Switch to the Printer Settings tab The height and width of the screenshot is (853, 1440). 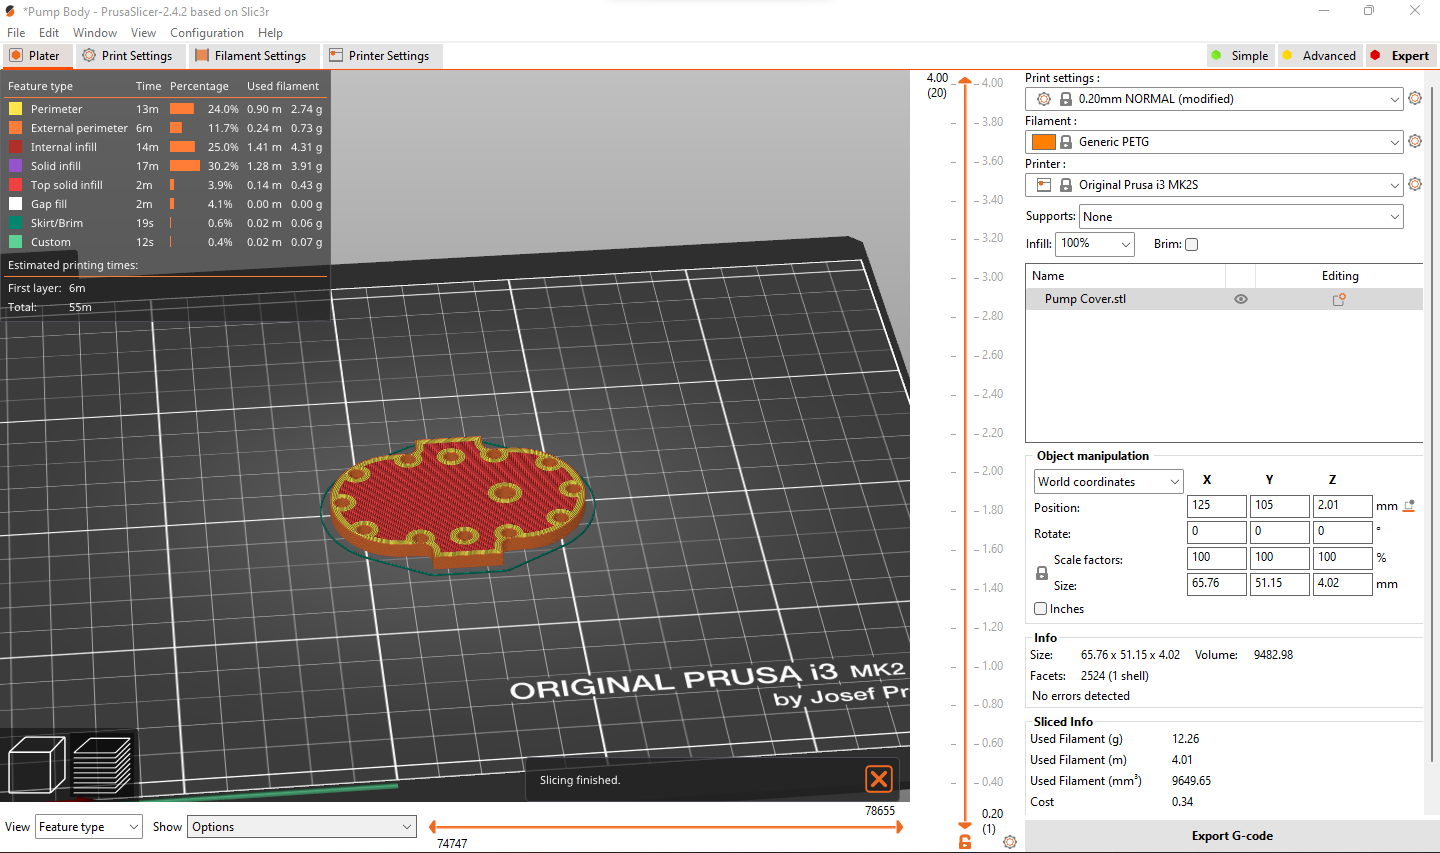point(380,56)
